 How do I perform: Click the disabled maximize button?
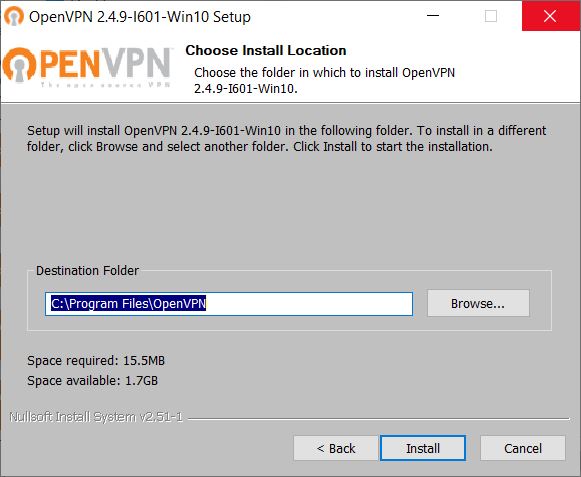pyautogui.click(x=491, y=16)
